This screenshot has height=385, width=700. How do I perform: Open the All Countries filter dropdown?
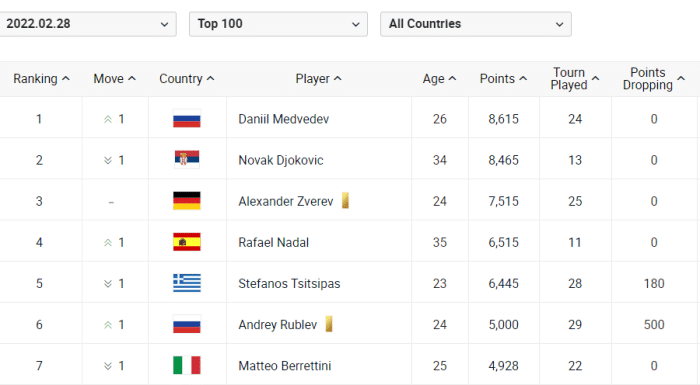(475, 24)
